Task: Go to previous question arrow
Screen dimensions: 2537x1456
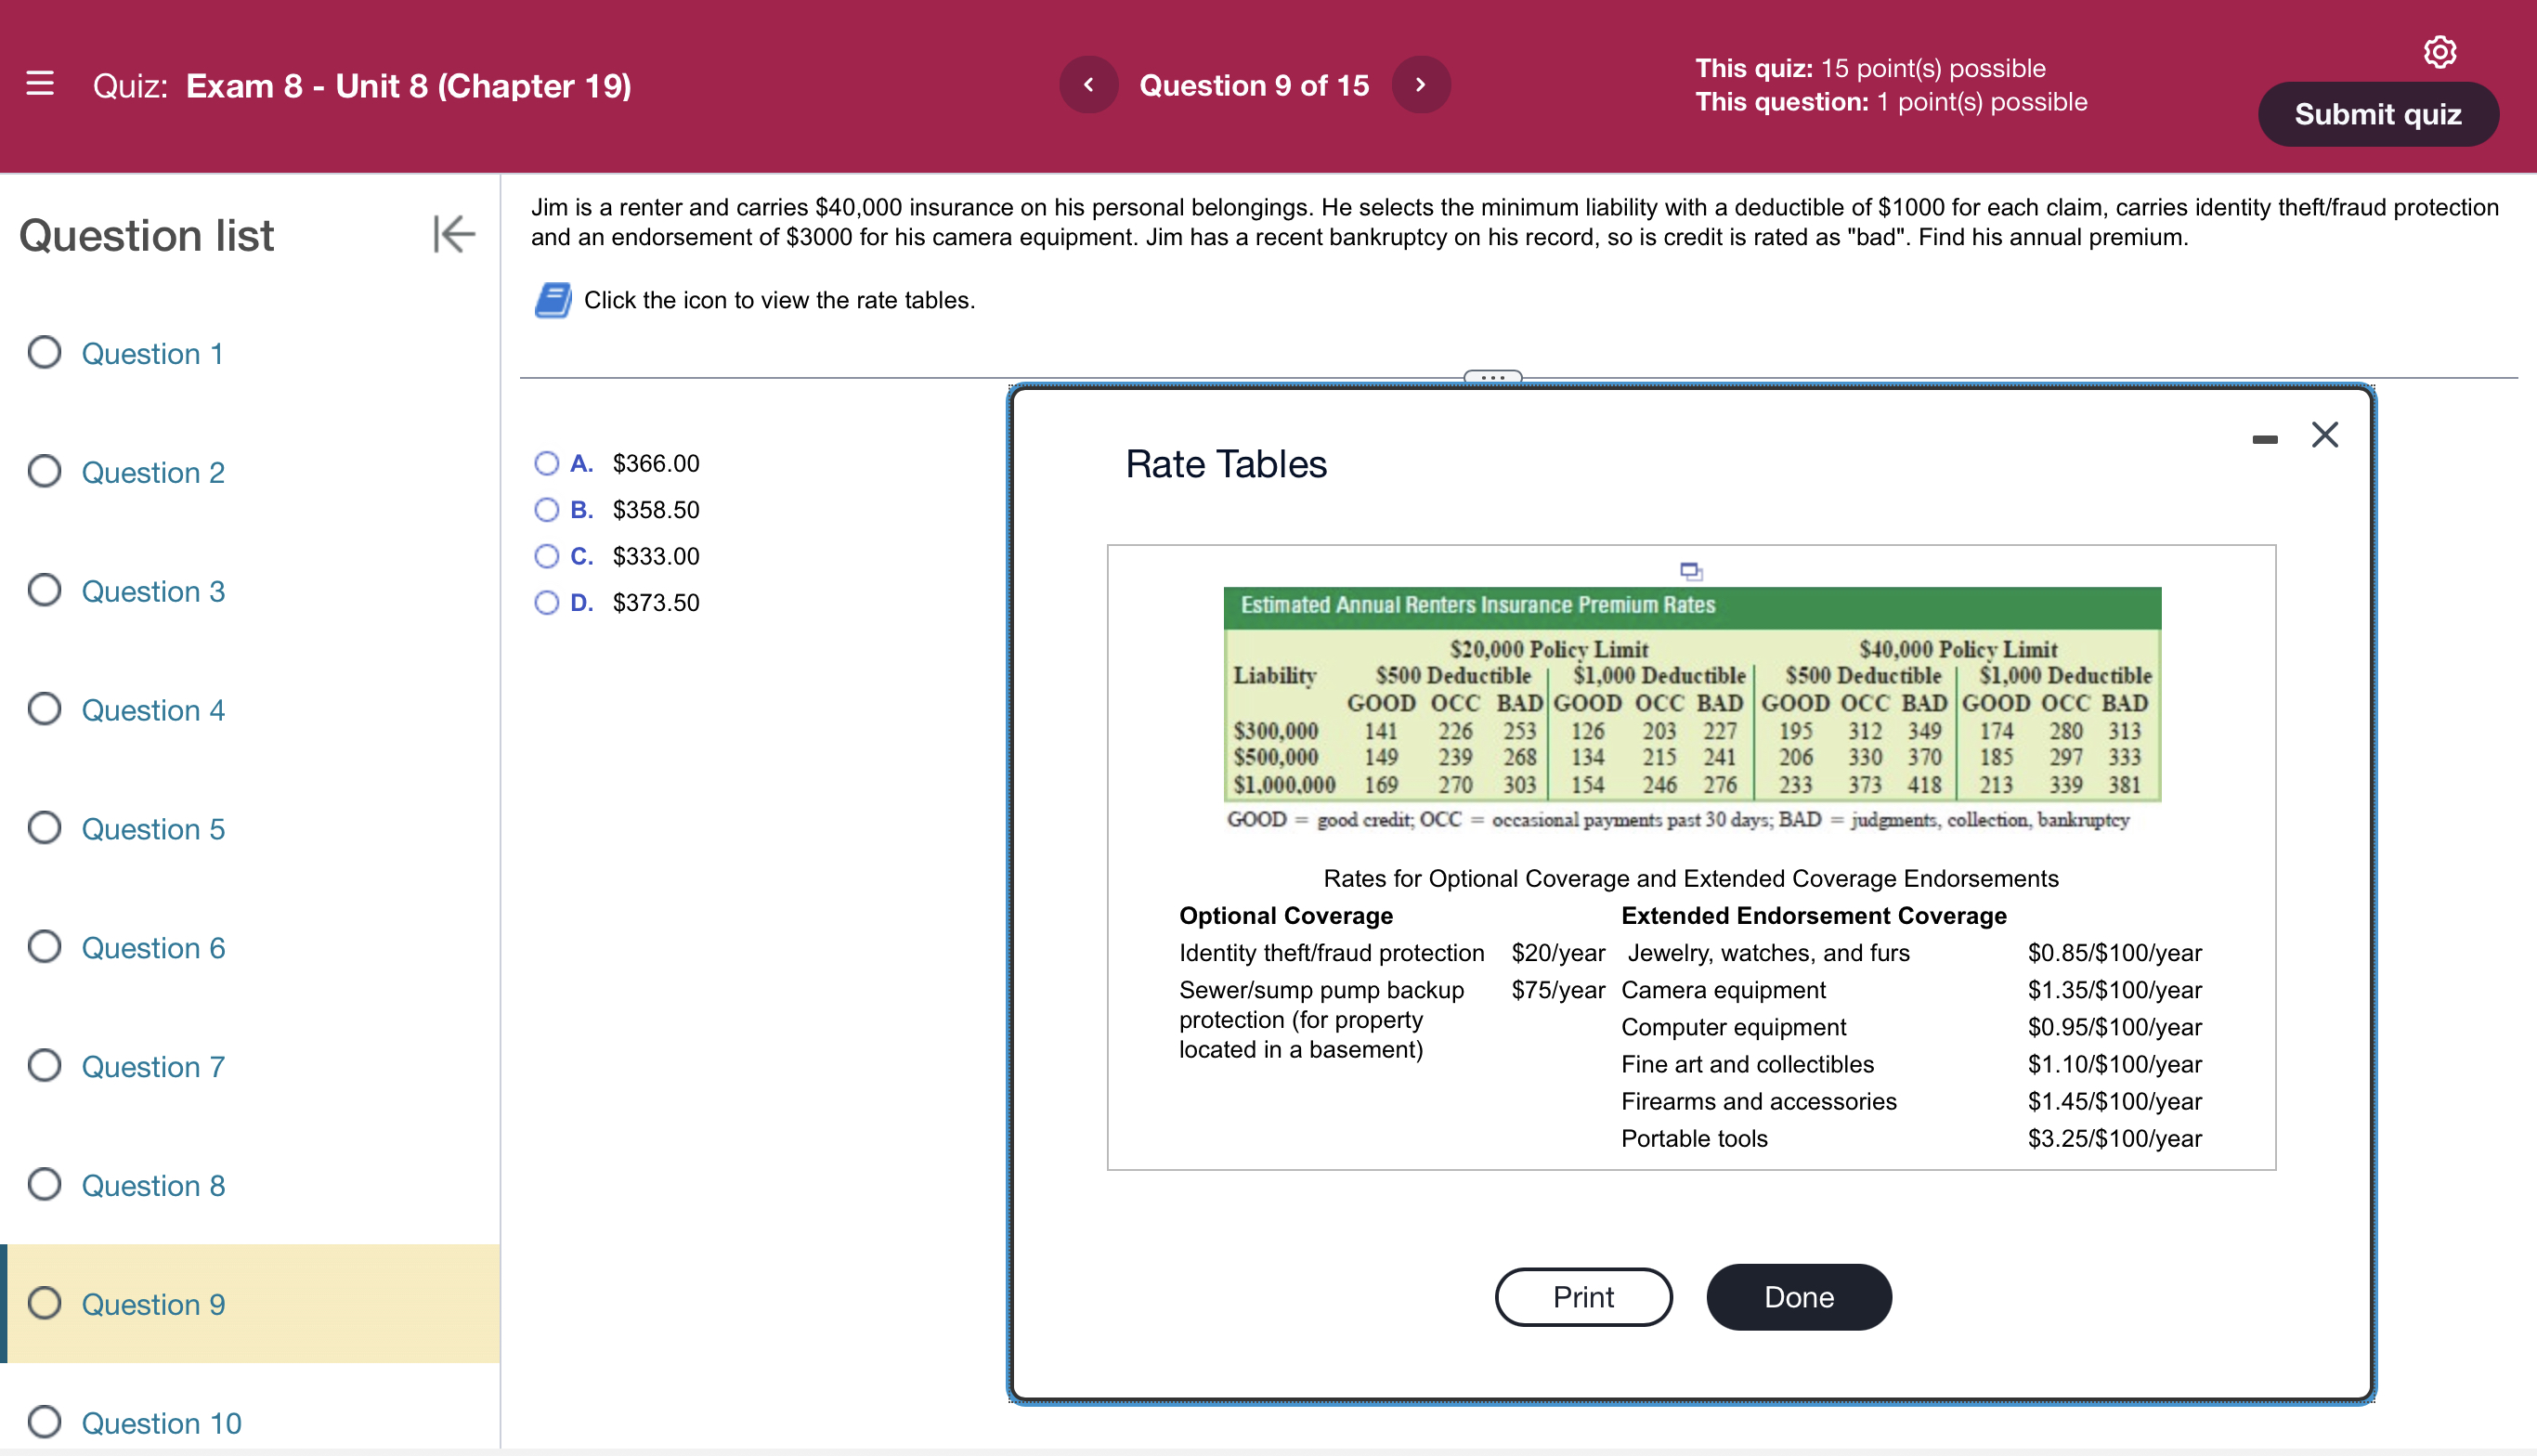Action: click(x=1089, y=85)
